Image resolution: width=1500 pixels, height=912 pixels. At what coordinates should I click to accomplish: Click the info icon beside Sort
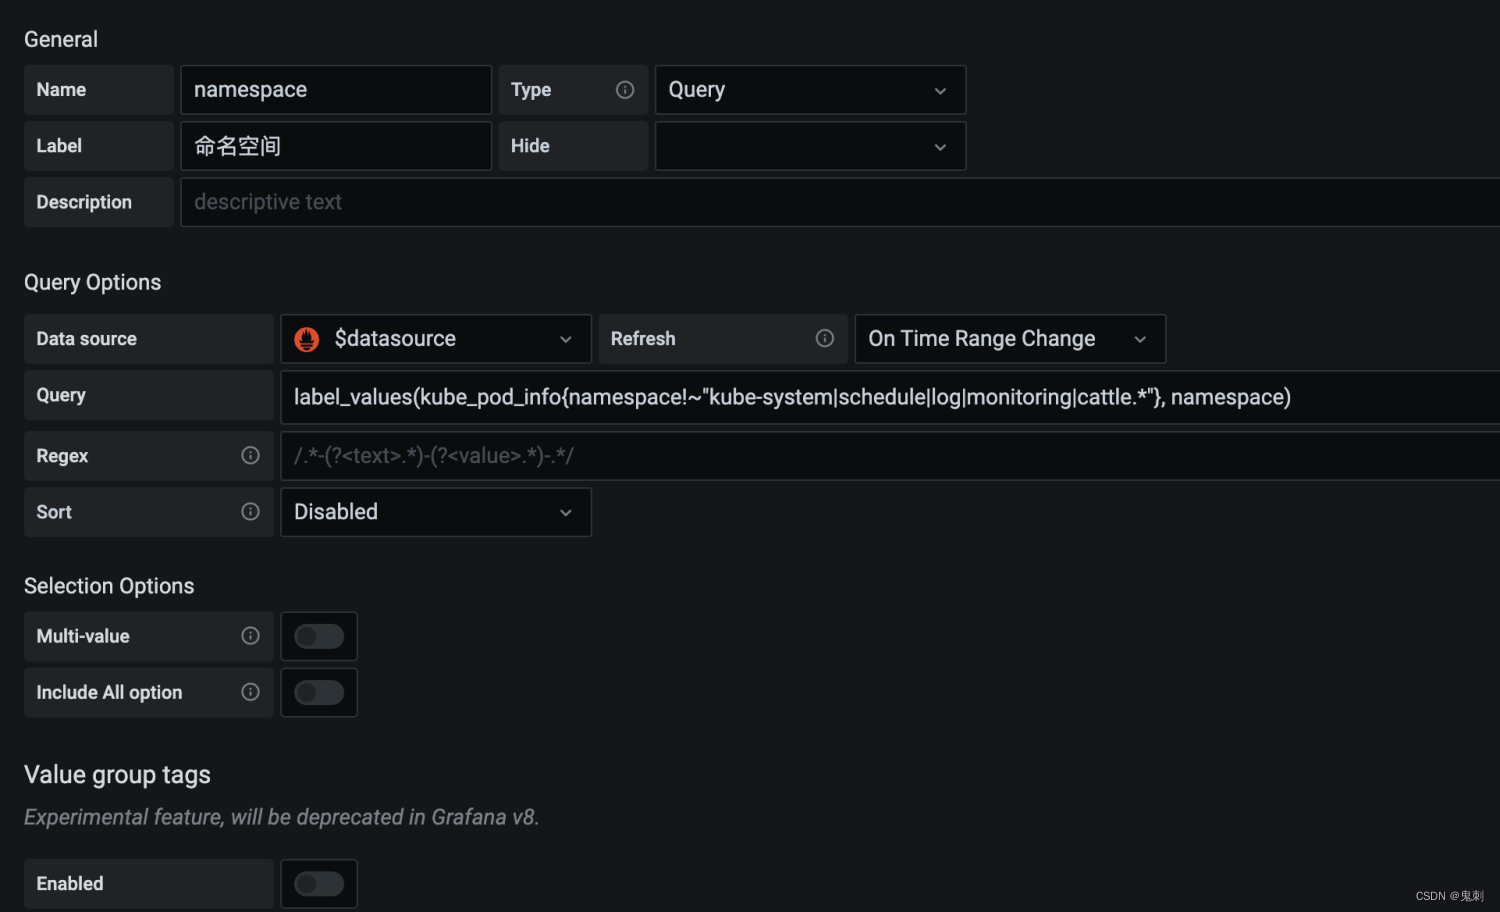pos(250,511)
